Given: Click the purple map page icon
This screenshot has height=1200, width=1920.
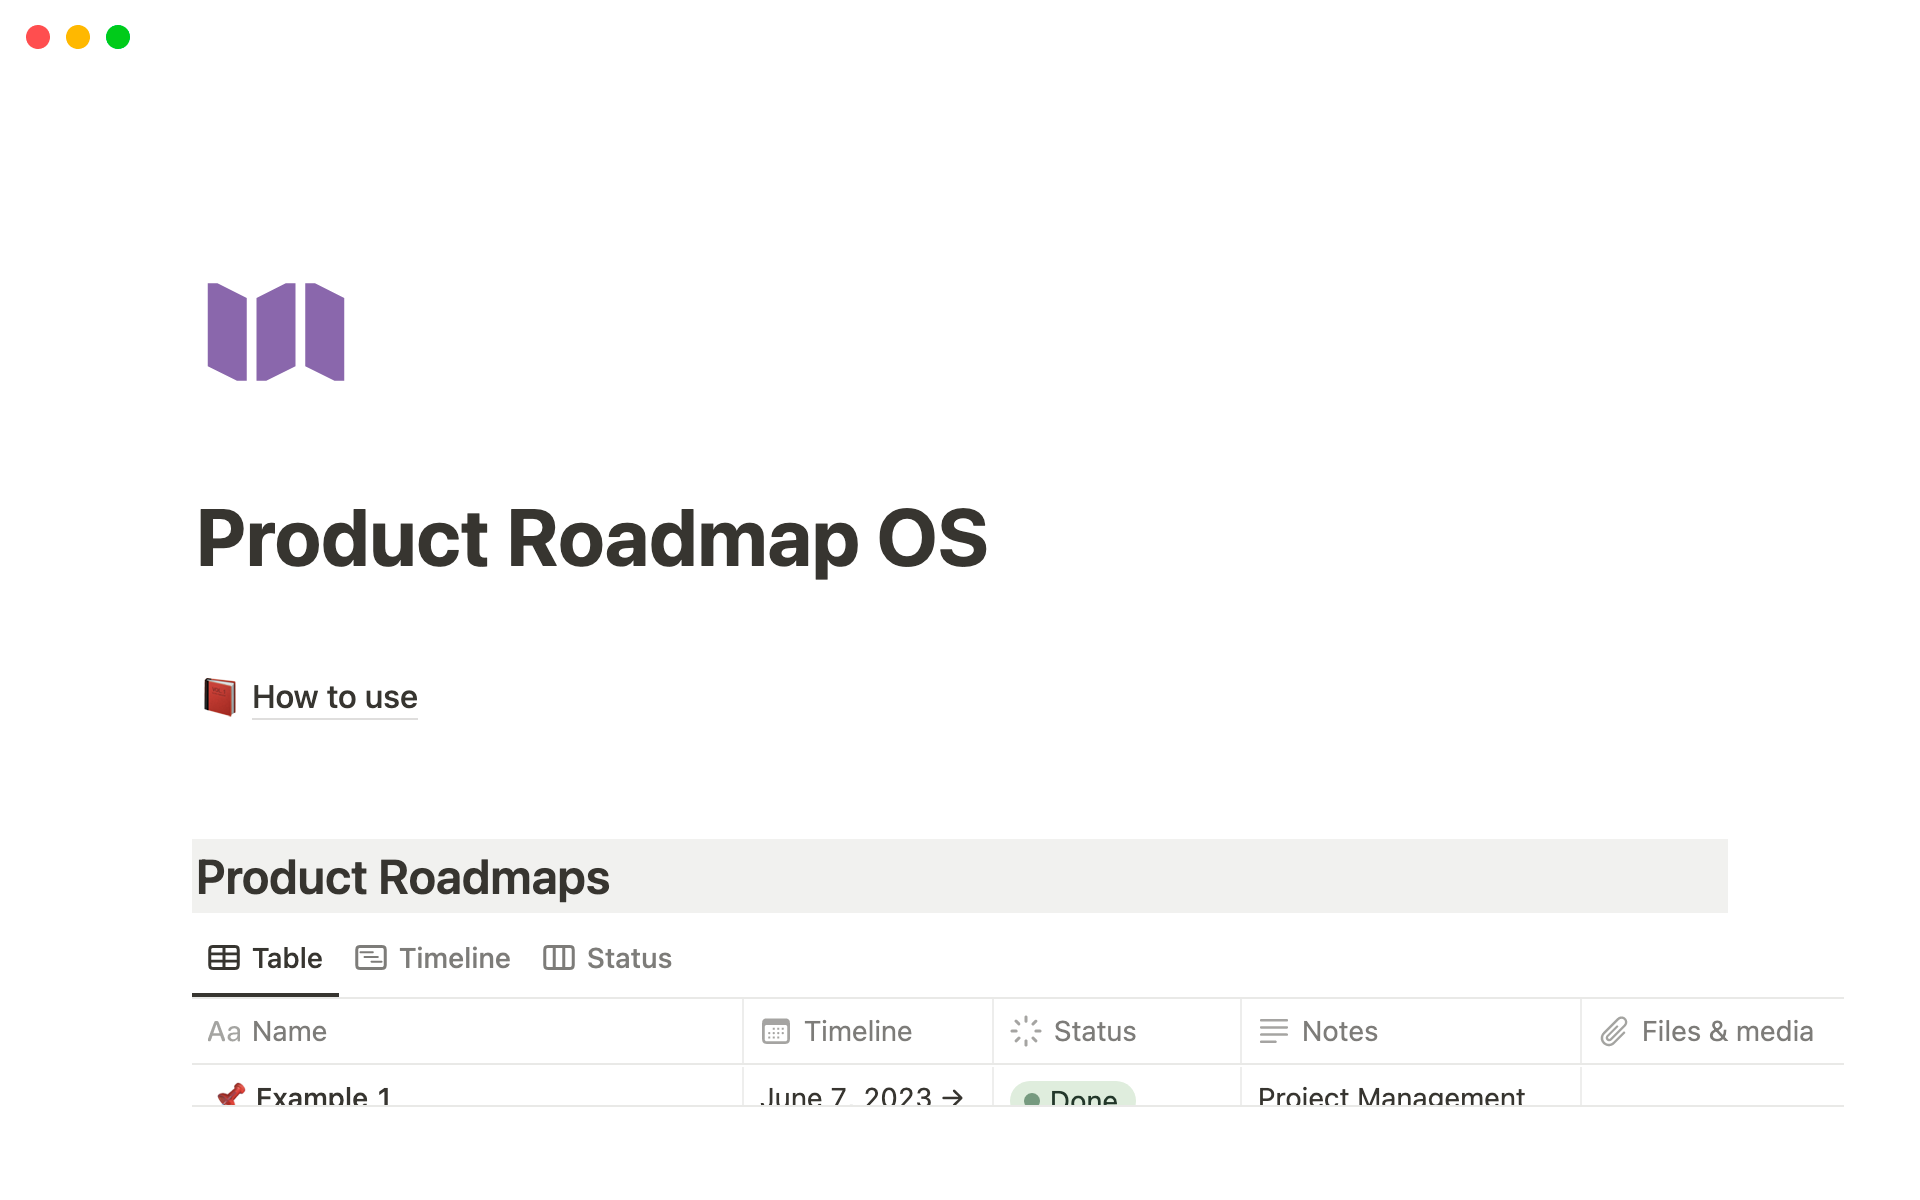Looking at the screenshot, I should (x=276, y=332).
